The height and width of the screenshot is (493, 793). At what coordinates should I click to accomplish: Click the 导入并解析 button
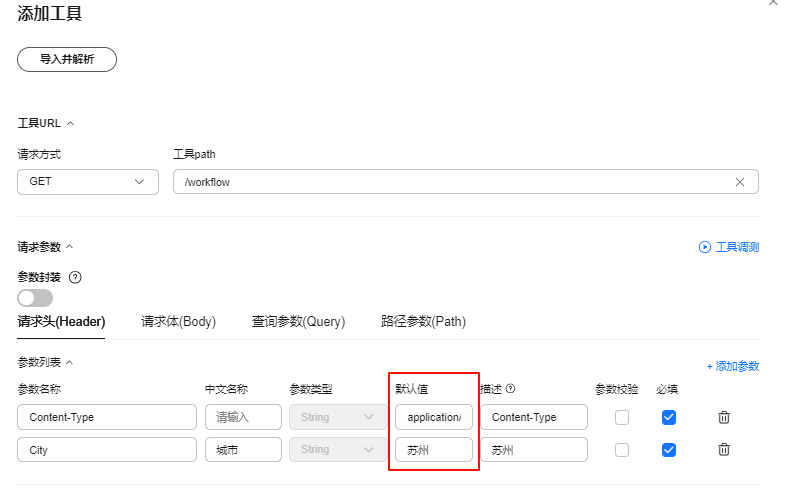point(67,60)
